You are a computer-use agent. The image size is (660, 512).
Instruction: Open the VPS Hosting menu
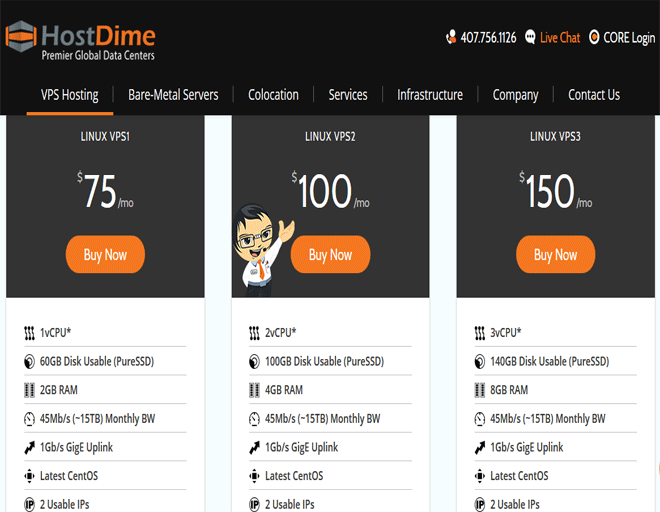pos(69,95)
